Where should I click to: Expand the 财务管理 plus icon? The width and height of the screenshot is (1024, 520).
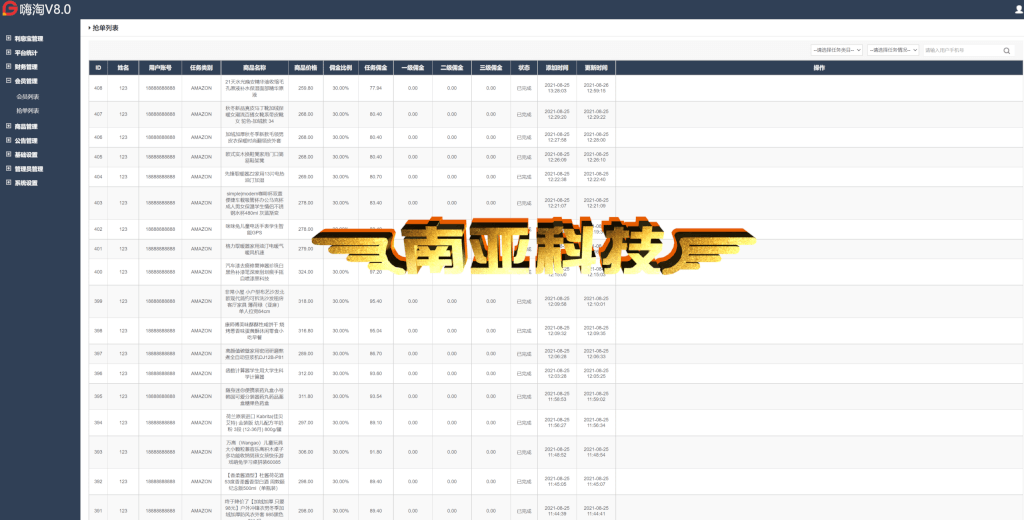click(8, 67)
